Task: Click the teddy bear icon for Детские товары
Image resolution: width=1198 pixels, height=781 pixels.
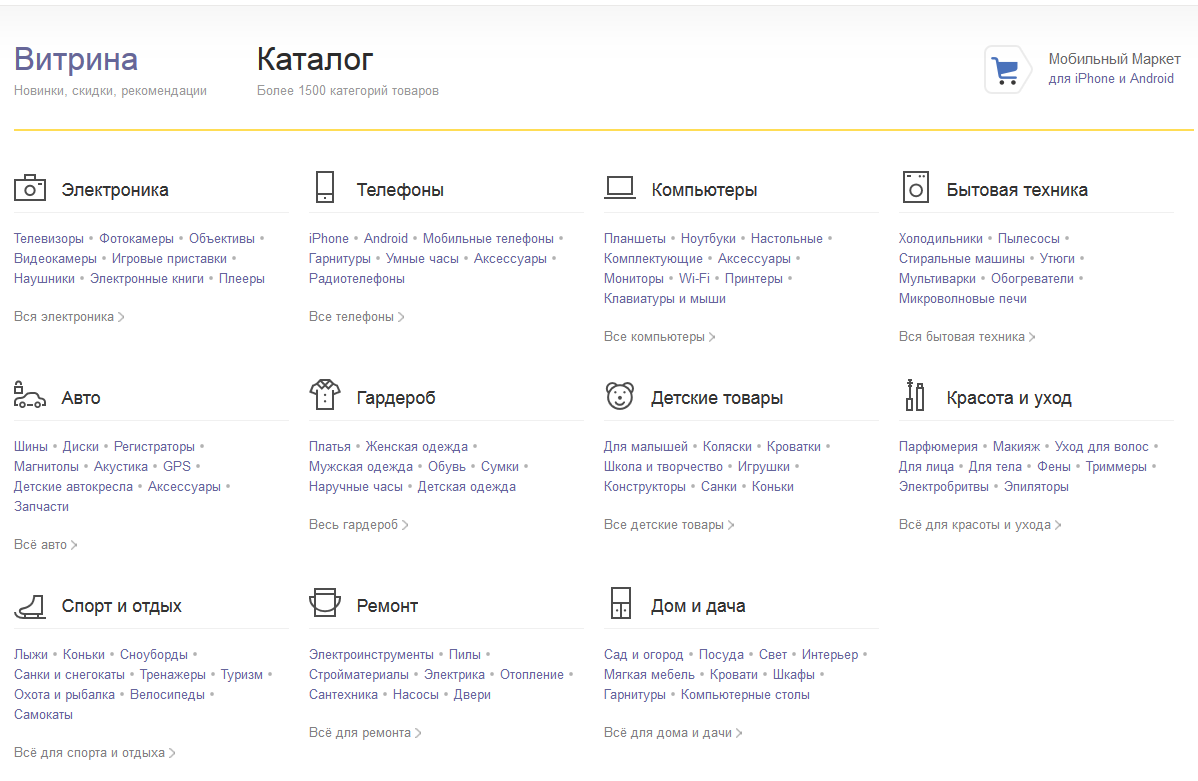Action: point(620,396)
